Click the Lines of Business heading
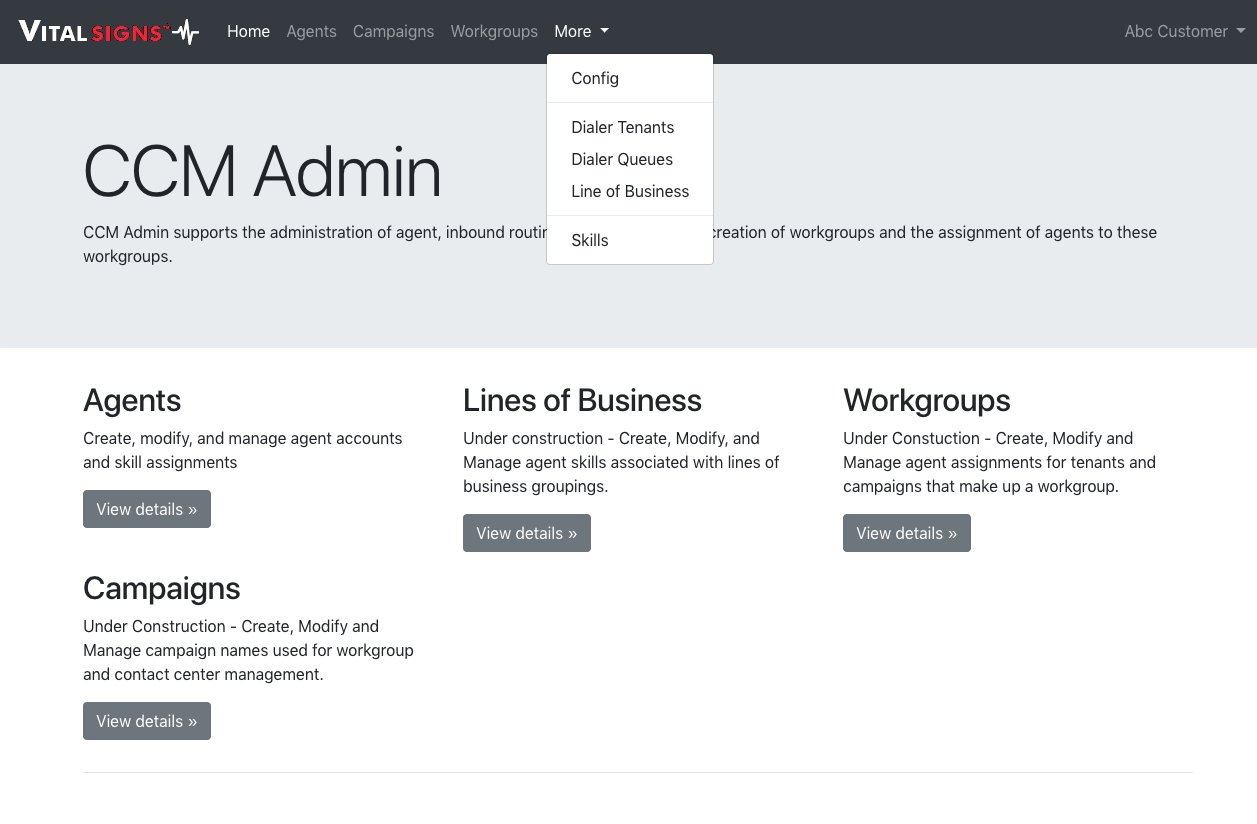 click(x=582, y=401)
